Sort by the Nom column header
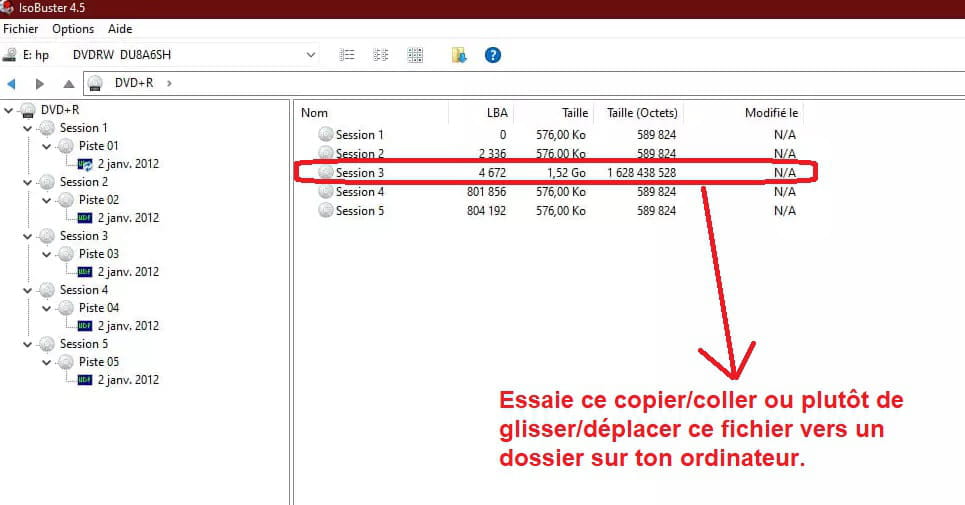Viewport: 965px width, 505px height. click(x=314, y=113)
